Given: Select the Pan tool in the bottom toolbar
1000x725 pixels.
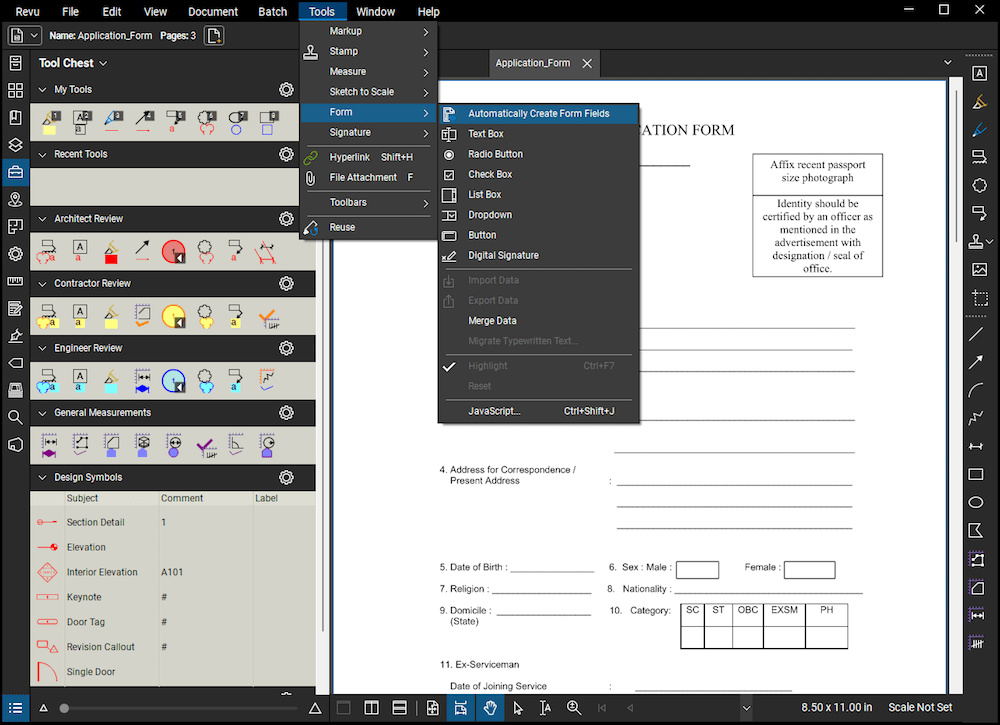Looking at the screenshot, I should pos(491,708).
